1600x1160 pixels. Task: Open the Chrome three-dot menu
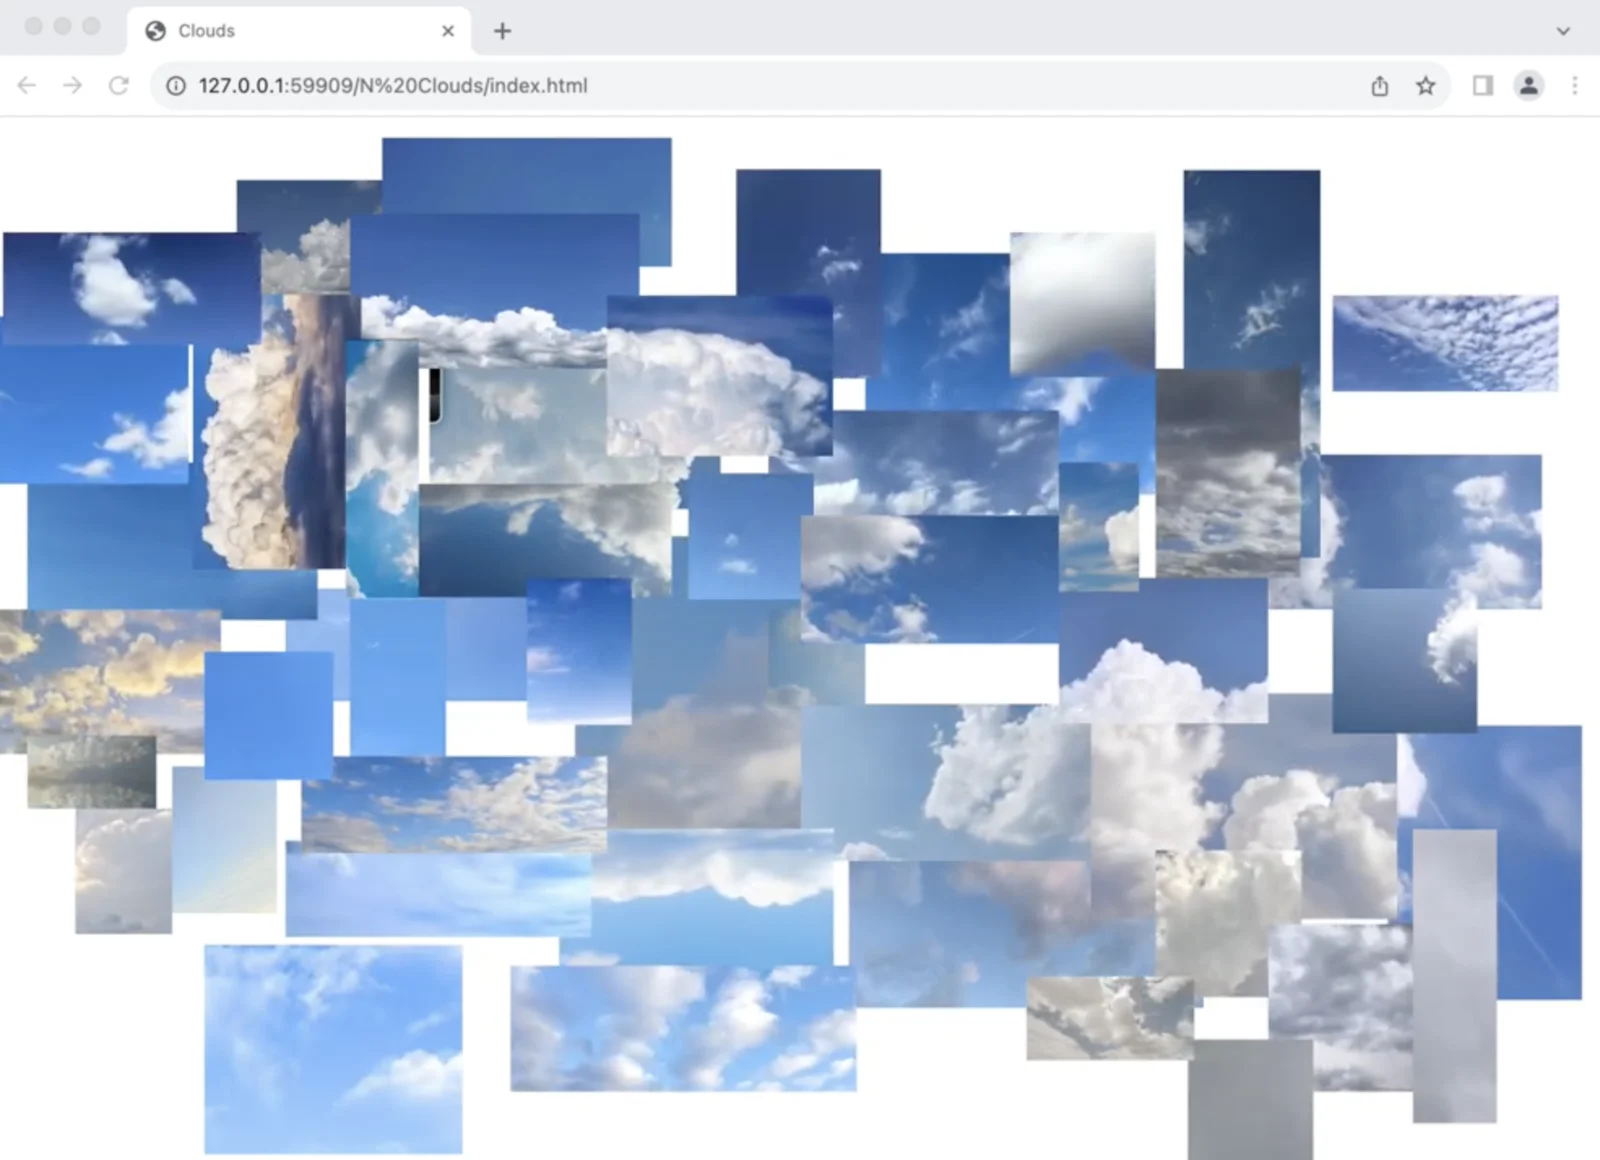point(1575,86)
